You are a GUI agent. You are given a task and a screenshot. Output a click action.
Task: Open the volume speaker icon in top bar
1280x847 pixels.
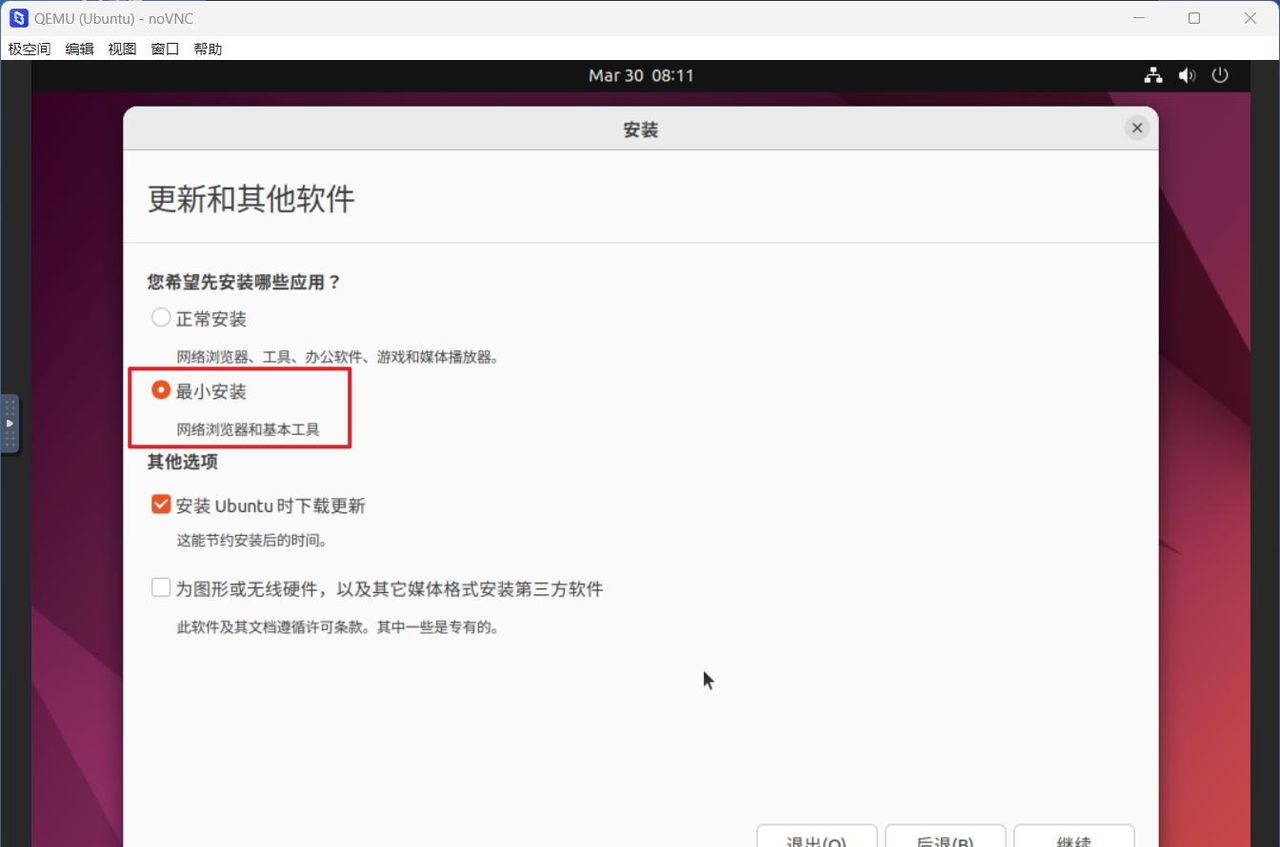[1187, 75]
